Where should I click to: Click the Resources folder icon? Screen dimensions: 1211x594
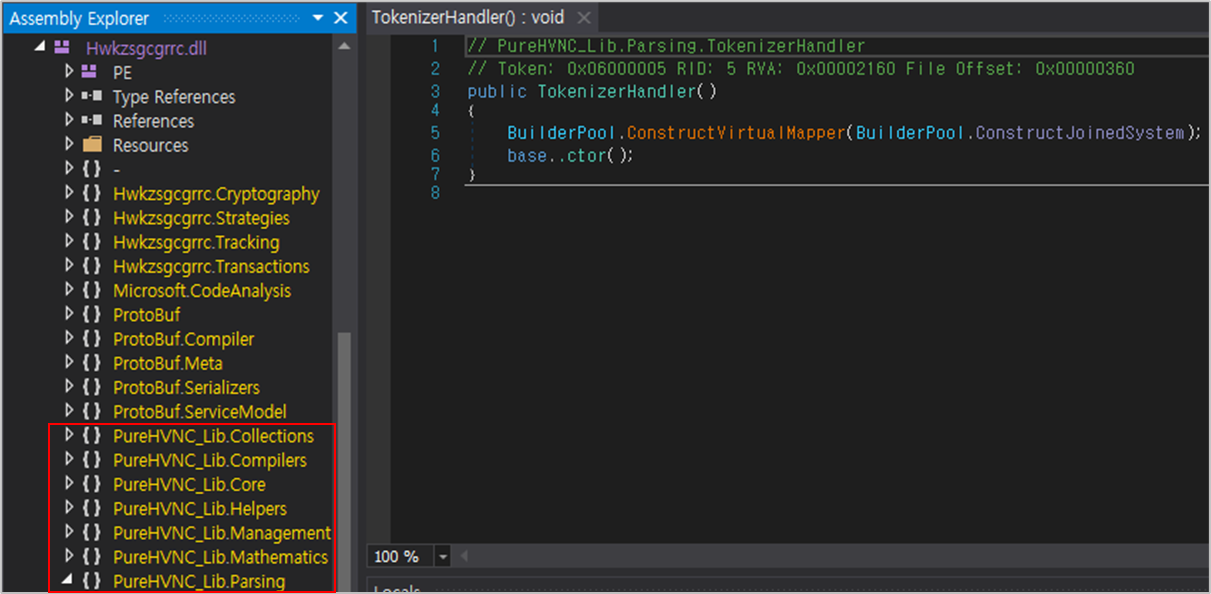click(x=92, y=144)
